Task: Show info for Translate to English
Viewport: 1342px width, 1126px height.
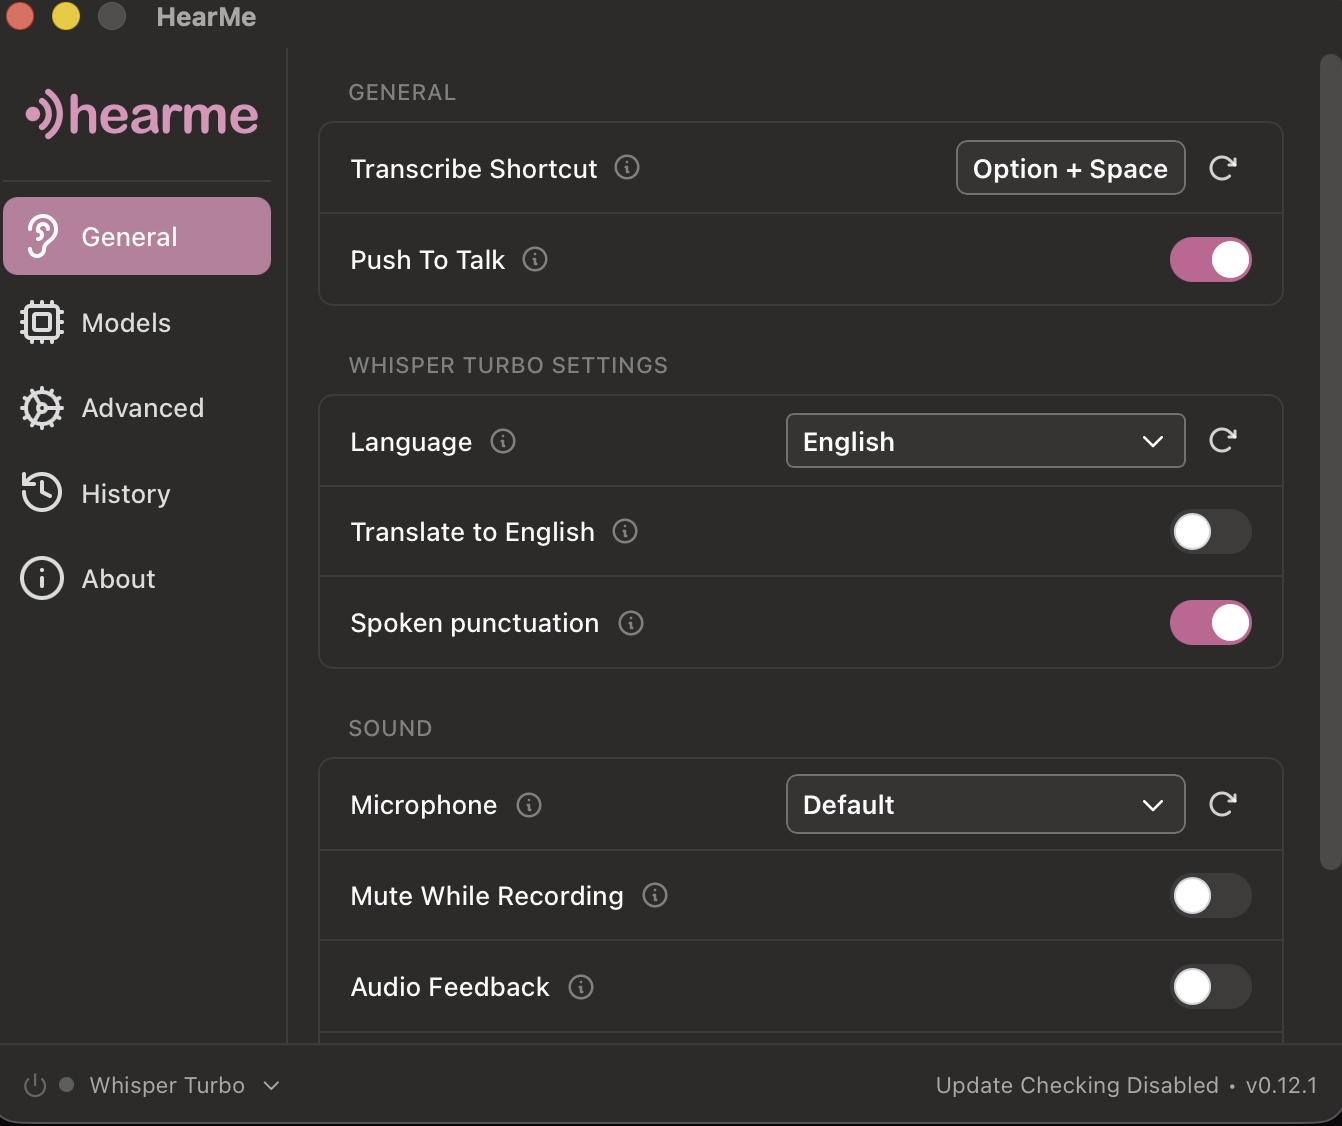Action: pos(625,531)
